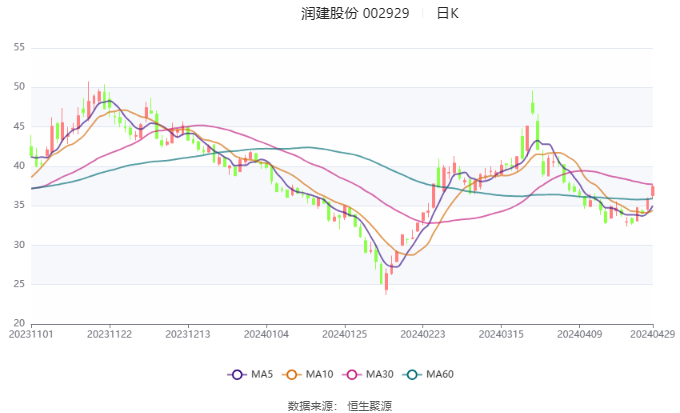Click the 20231101 date axis label
This screenshot has width=680, height=413.
[x=31, y=334]
